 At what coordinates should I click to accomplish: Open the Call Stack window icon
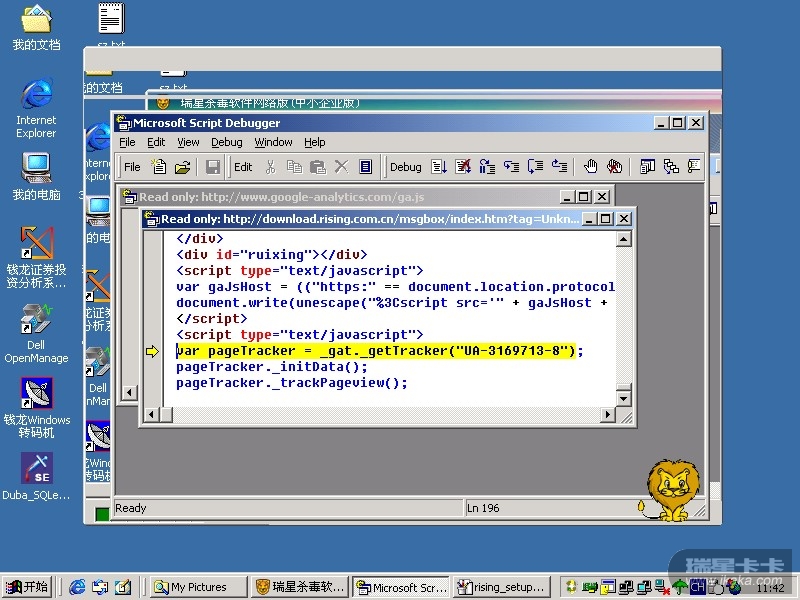pyautogui.click(x=671, y=166)
